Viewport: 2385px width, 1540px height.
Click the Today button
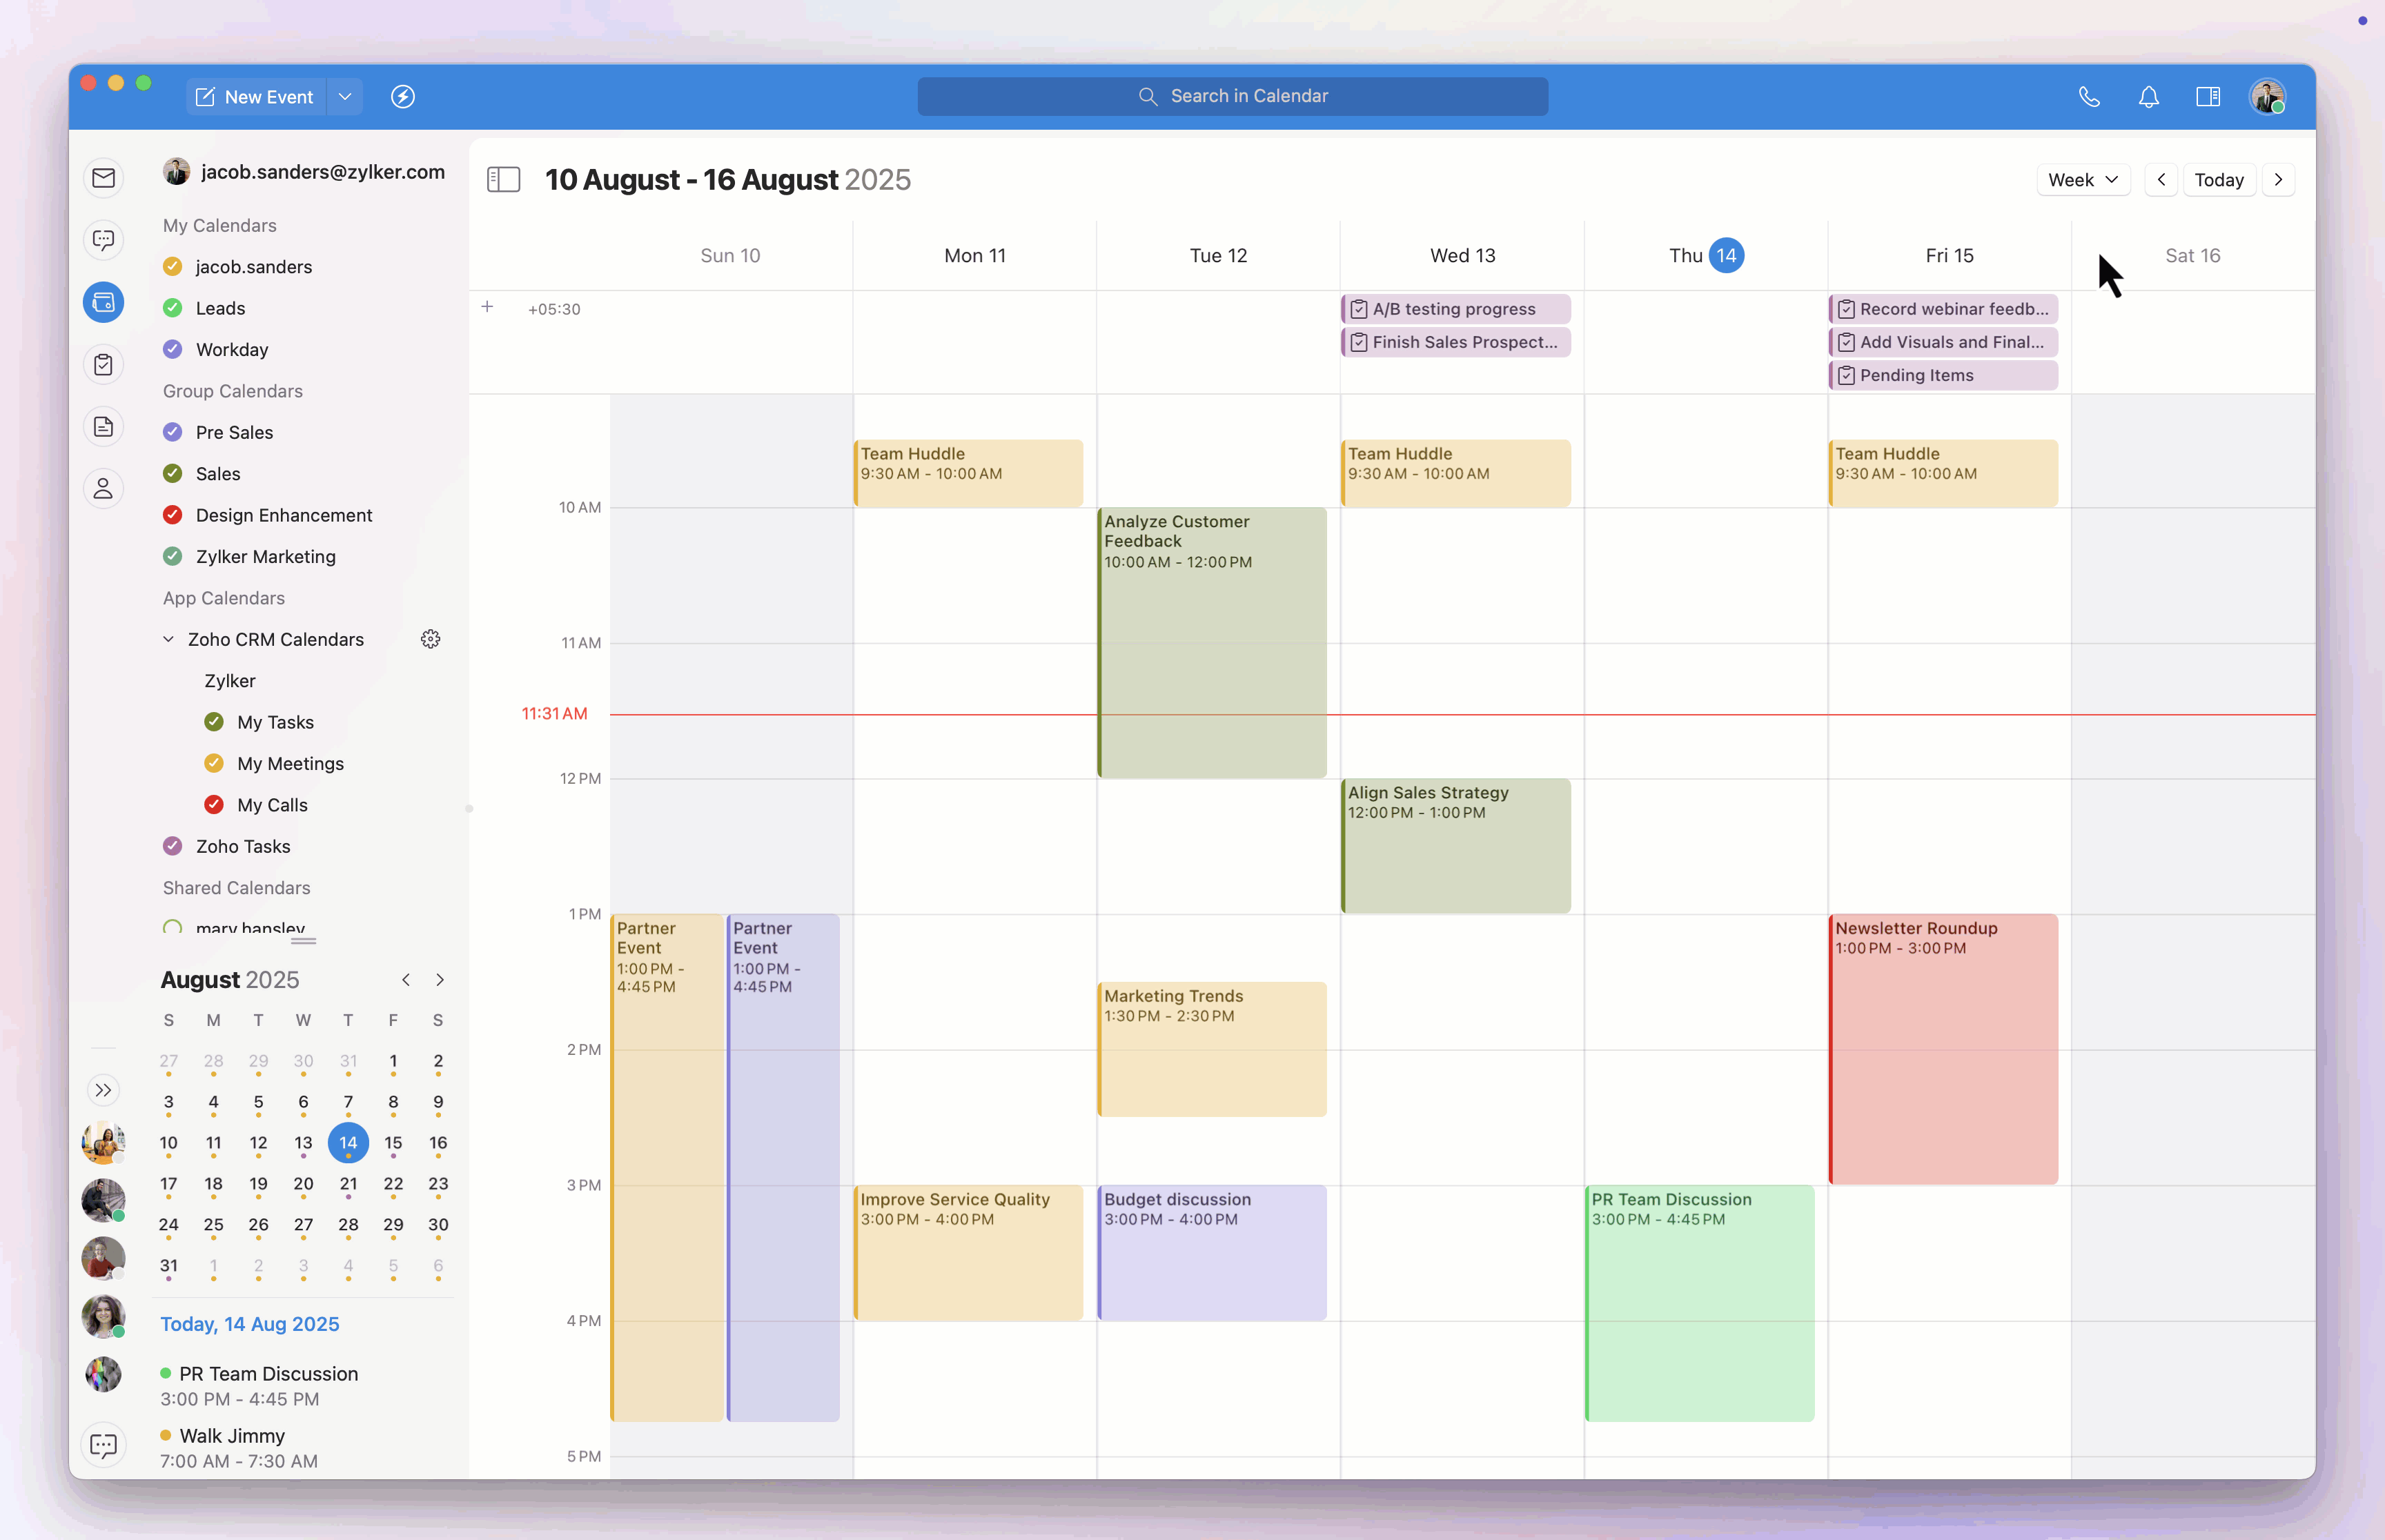[2218, 180]
